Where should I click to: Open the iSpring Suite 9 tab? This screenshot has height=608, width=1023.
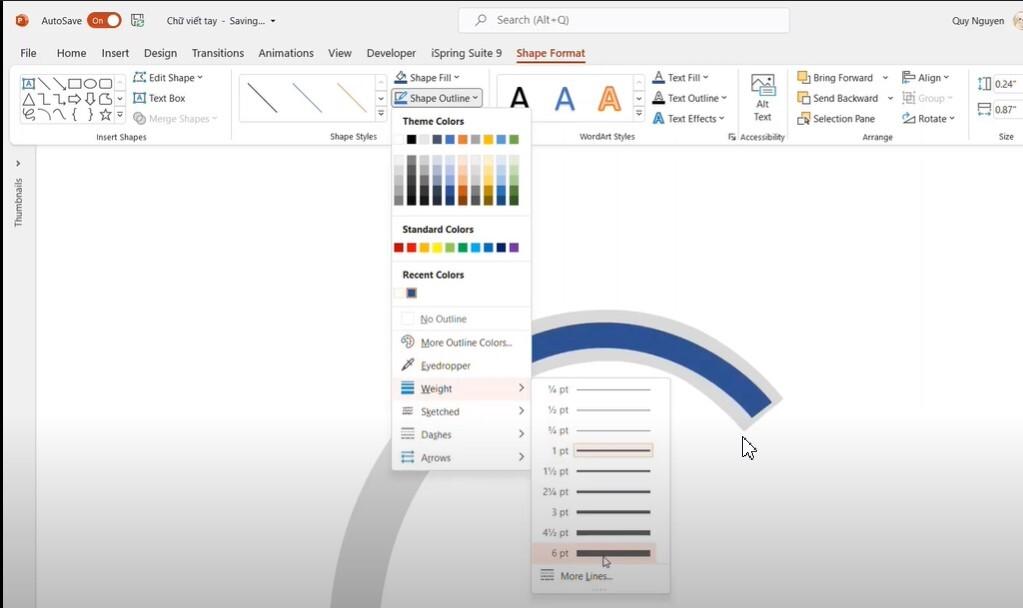tap(465, 53)
